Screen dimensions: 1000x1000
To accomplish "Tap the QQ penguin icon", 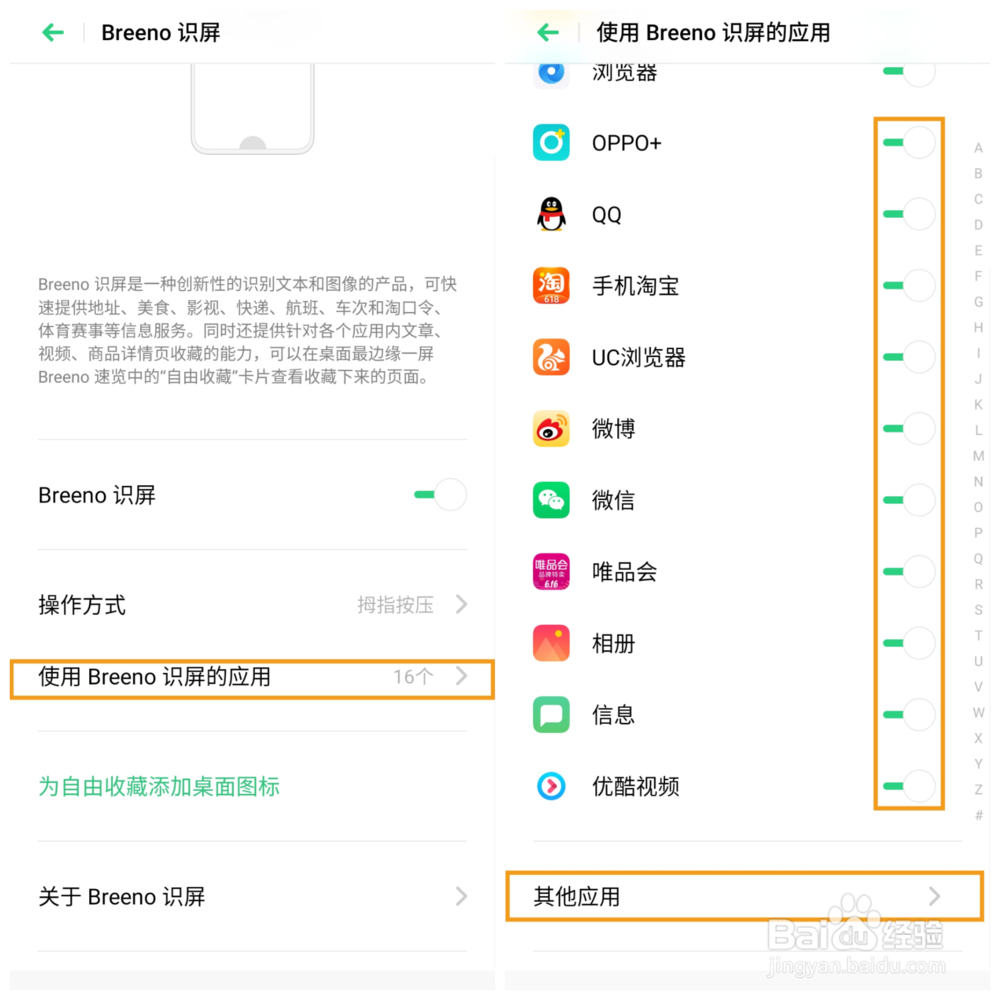I will [551, 214].
